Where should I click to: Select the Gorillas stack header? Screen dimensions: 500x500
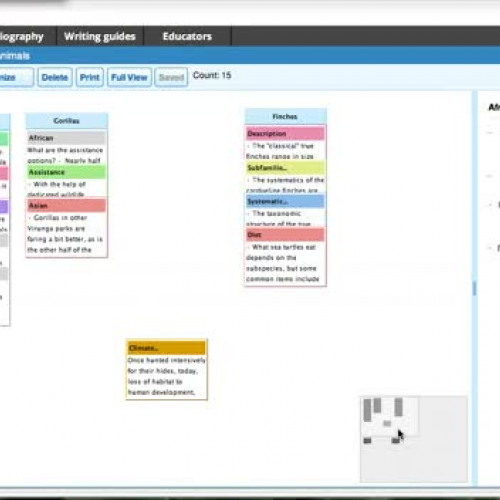[x=67, y=121]
